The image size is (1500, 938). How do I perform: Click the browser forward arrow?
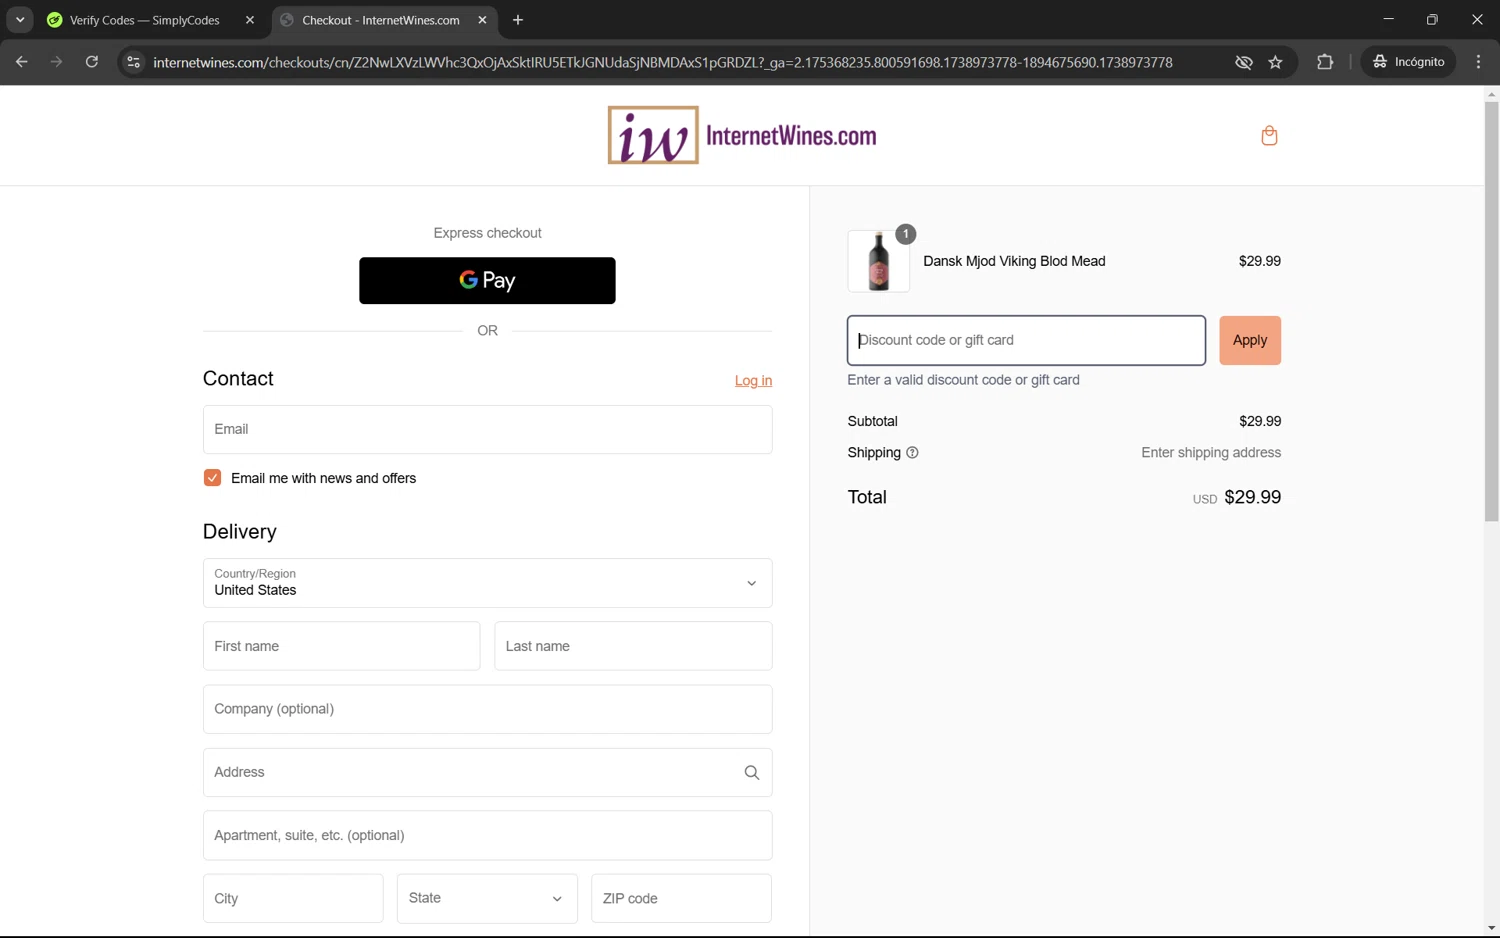pos(56,62)
